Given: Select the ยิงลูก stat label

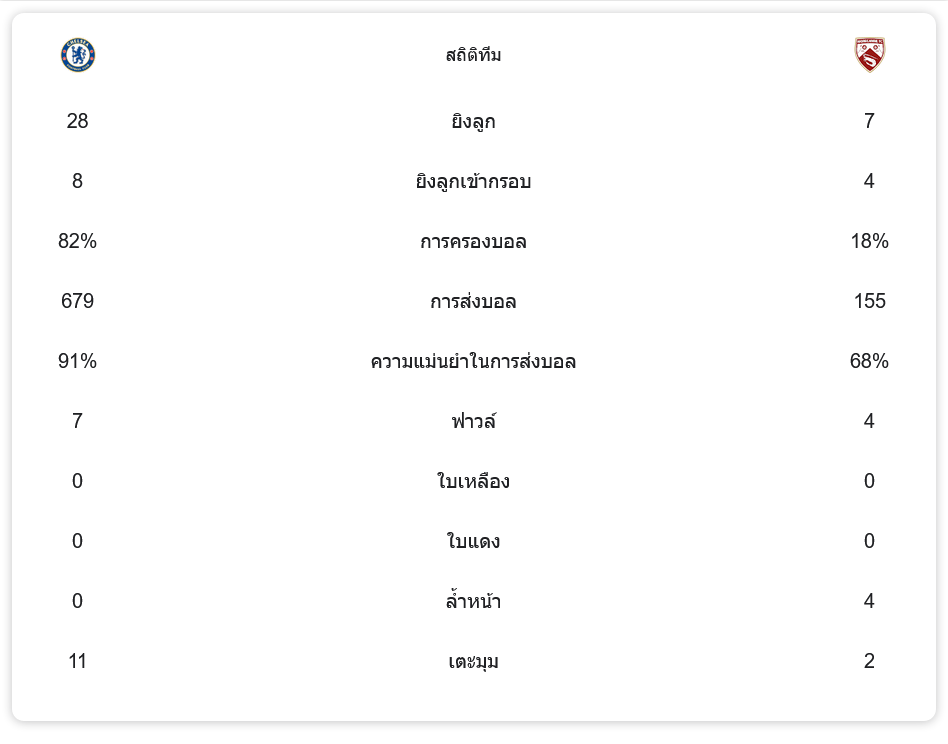Looking at the screenshot, I should pos(473,122).
